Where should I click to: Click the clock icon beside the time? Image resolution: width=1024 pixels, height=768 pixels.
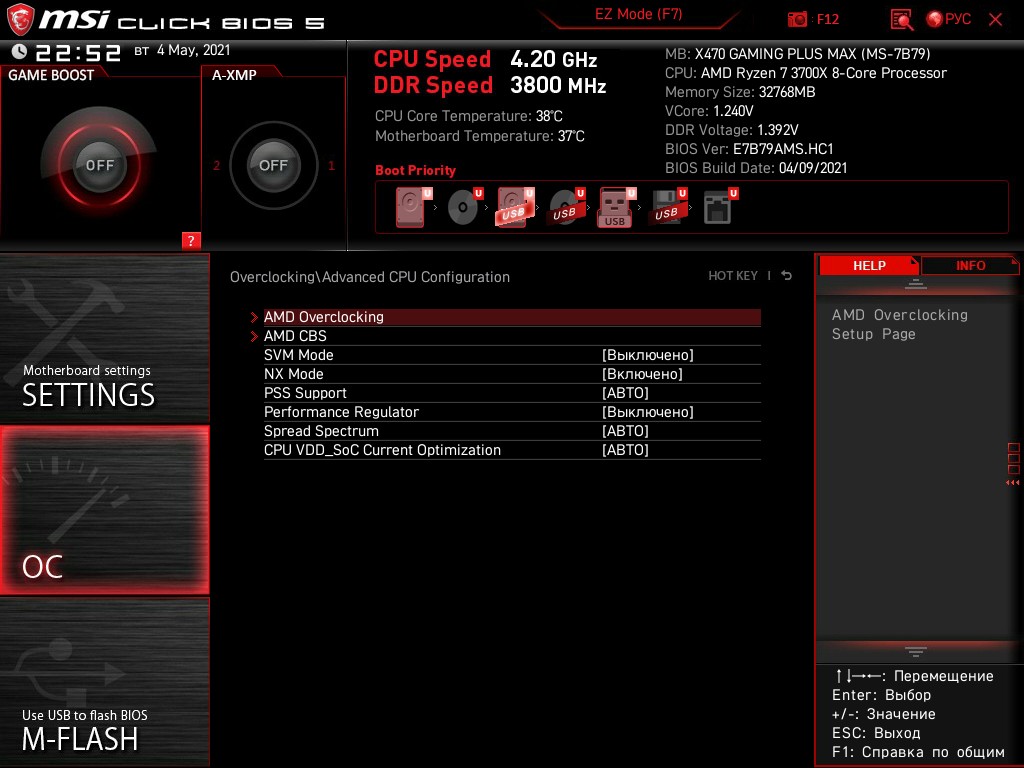(20, 51)
